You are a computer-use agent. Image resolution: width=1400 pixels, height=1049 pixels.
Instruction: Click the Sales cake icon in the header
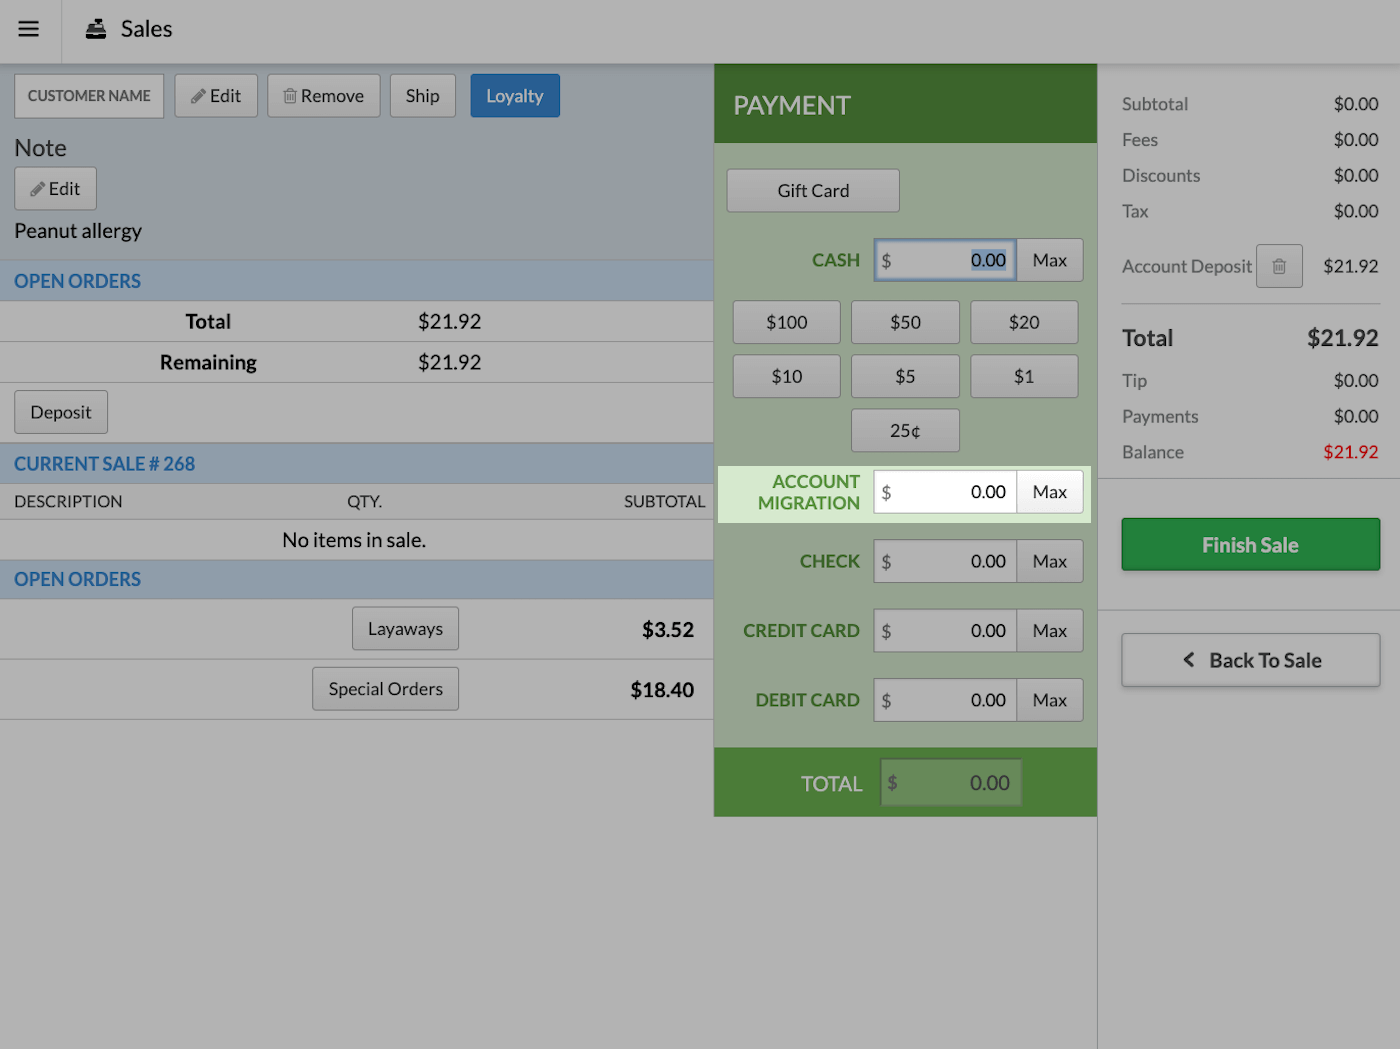96,29
